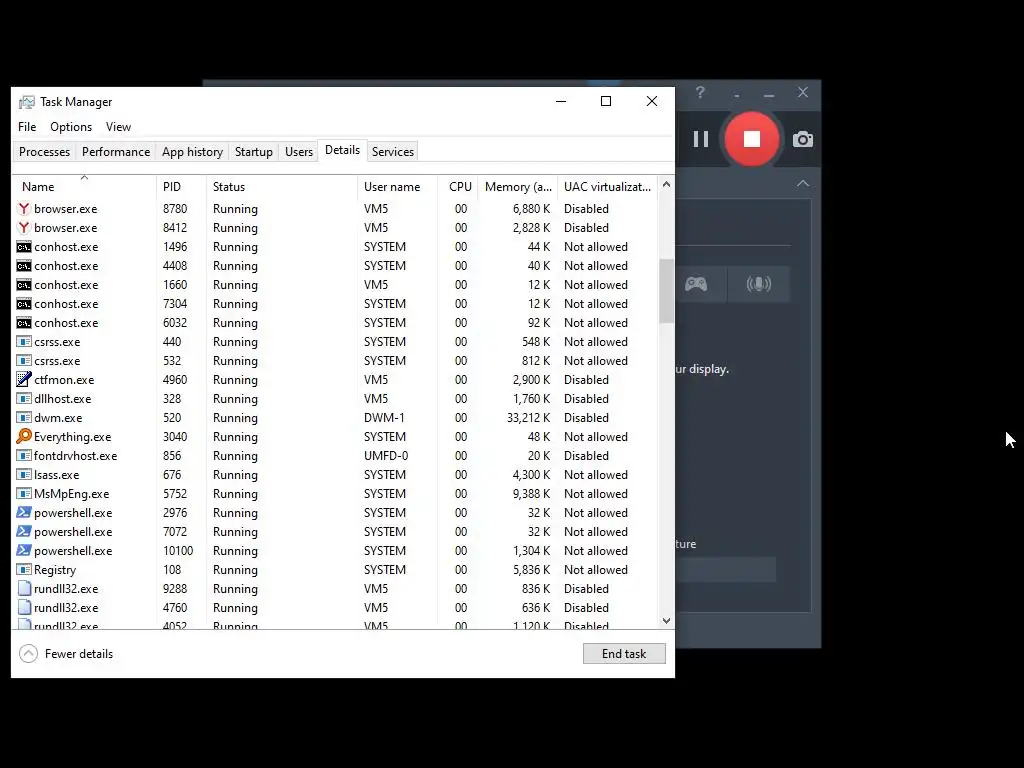Click the MsMpEng.exe process icon
Viewport: 1024px width, 768px height.
coord(24,494)
